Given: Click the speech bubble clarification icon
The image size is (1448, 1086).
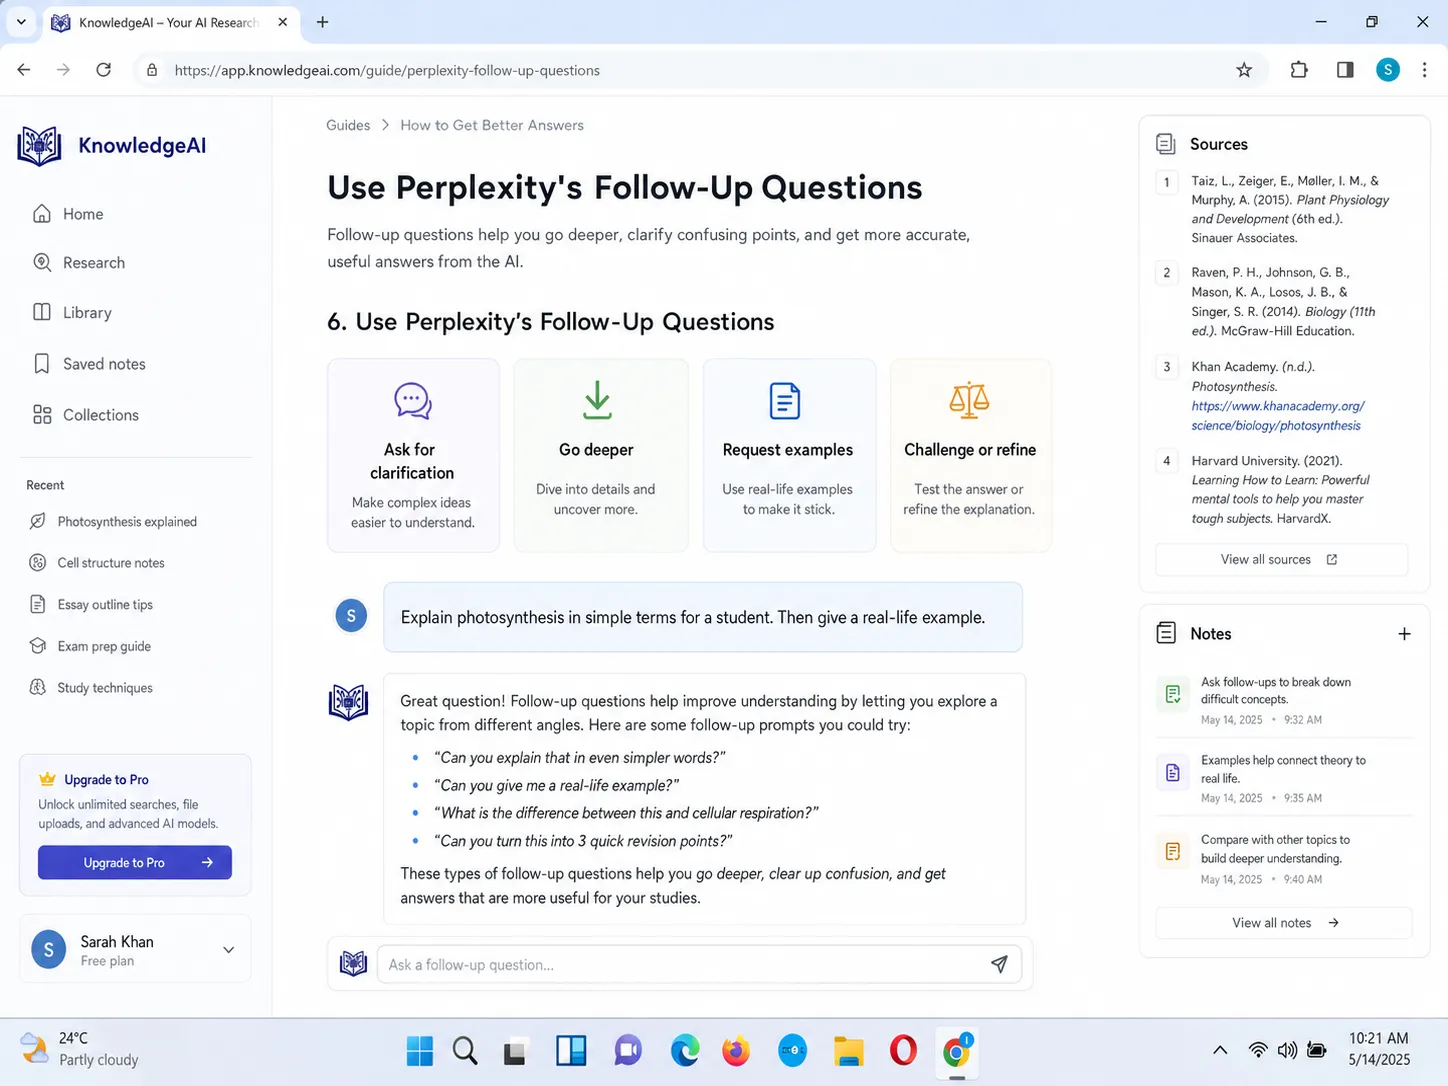Looking at the screenshot, I should tap(413, 401).
